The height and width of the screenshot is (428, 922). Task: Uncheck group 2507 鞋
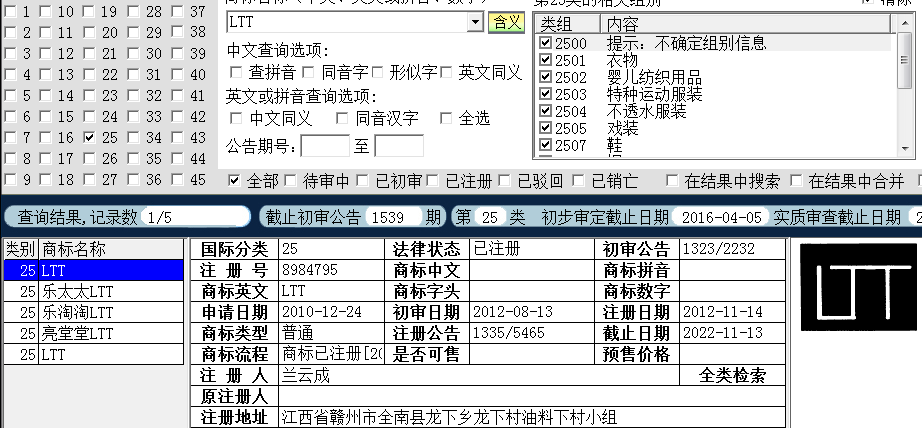[545, 145]
